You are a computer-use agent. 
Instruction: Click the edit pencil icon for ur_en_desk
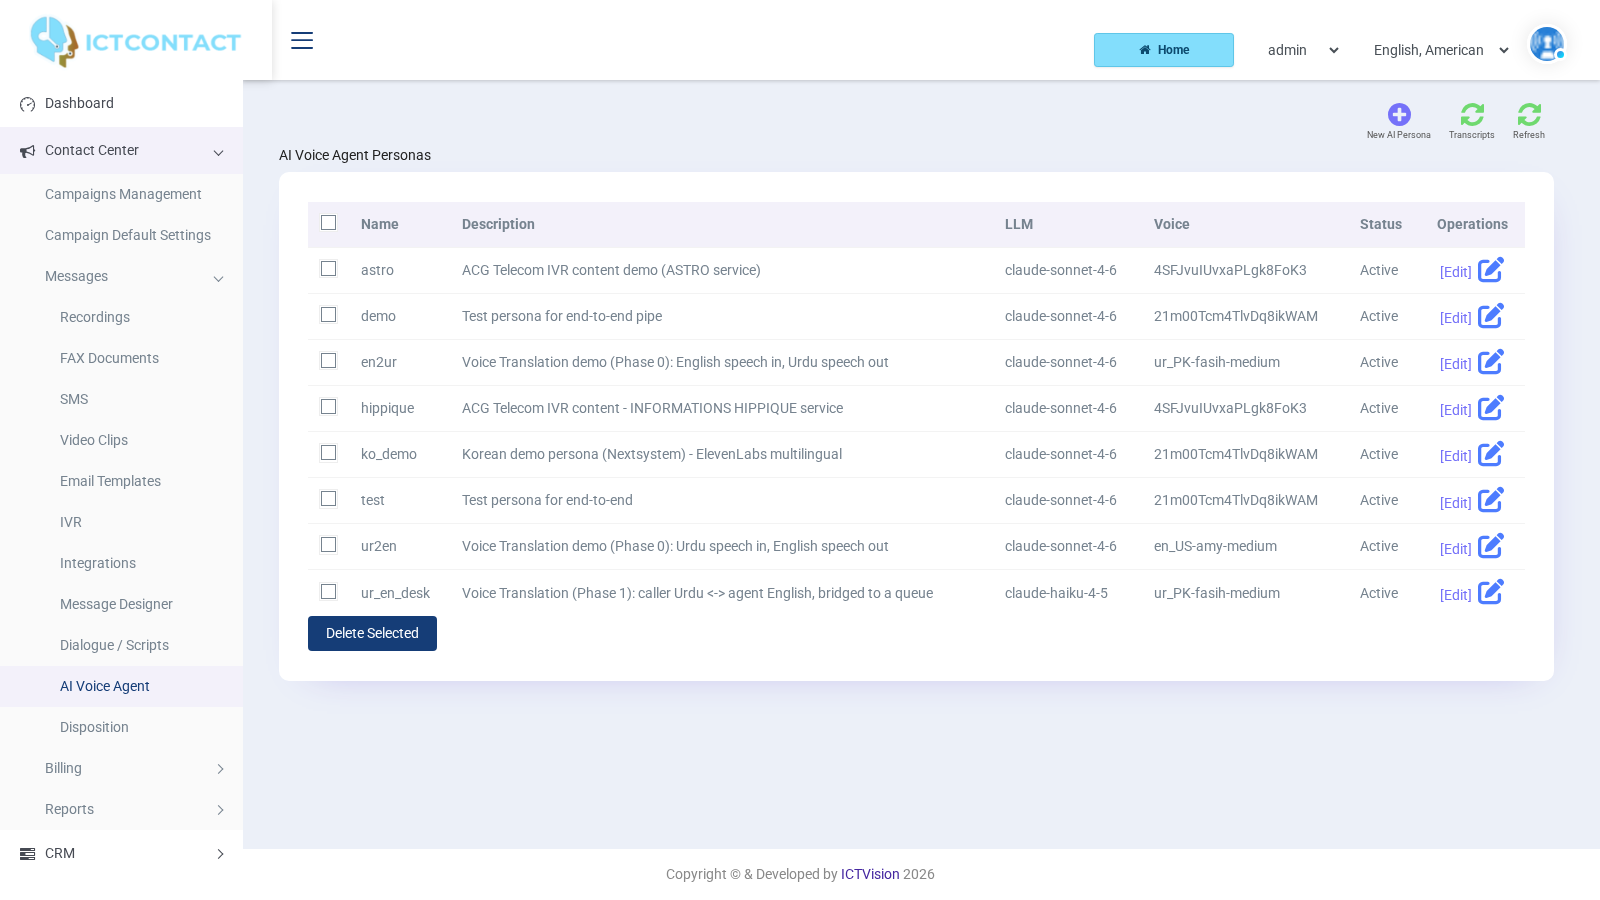click(x=1491, y=592)
